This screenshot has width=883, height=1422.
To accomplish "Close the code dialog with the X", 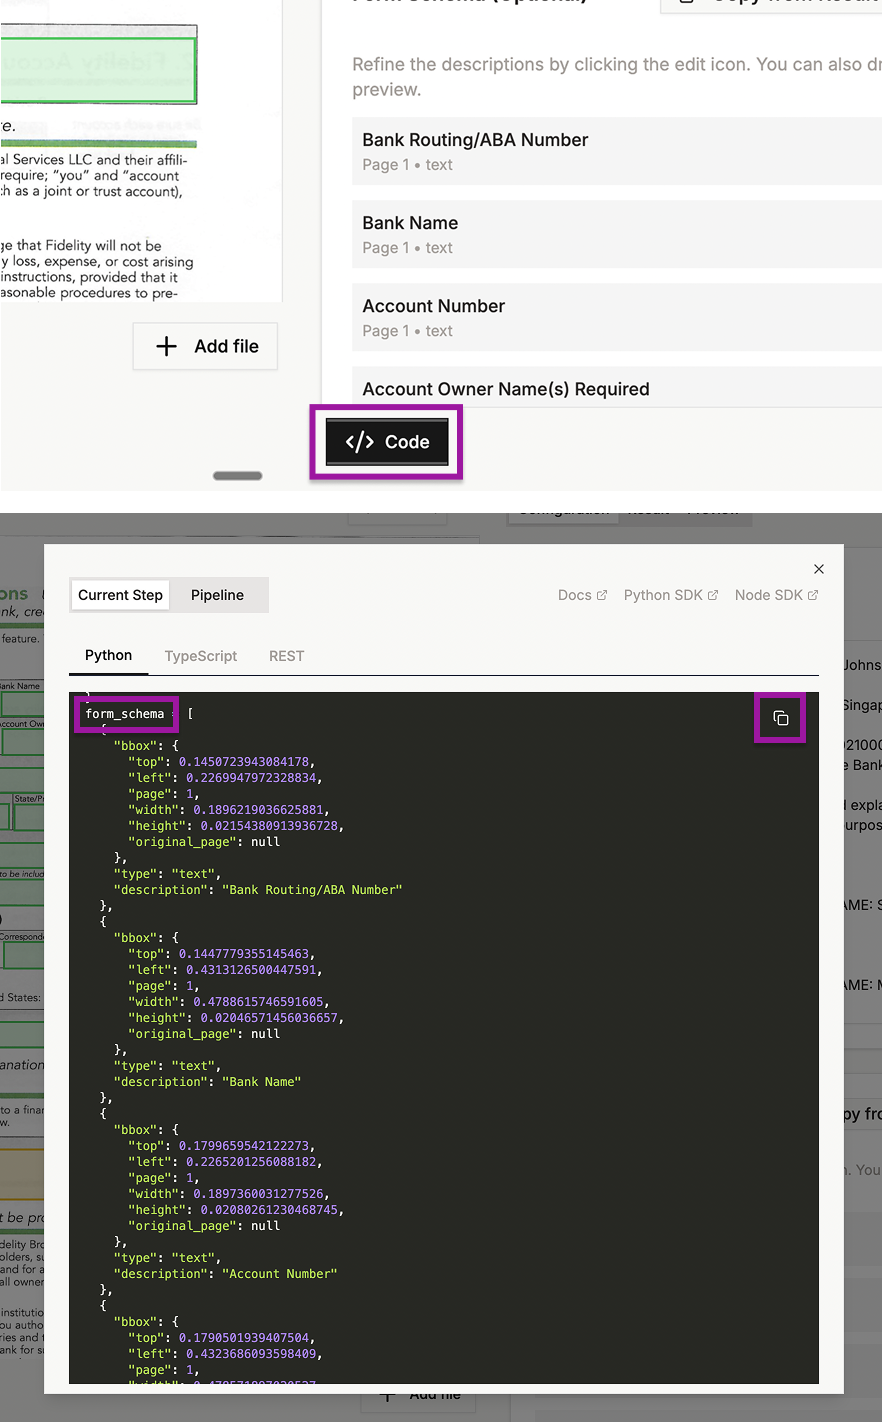I will click(819, 569).
